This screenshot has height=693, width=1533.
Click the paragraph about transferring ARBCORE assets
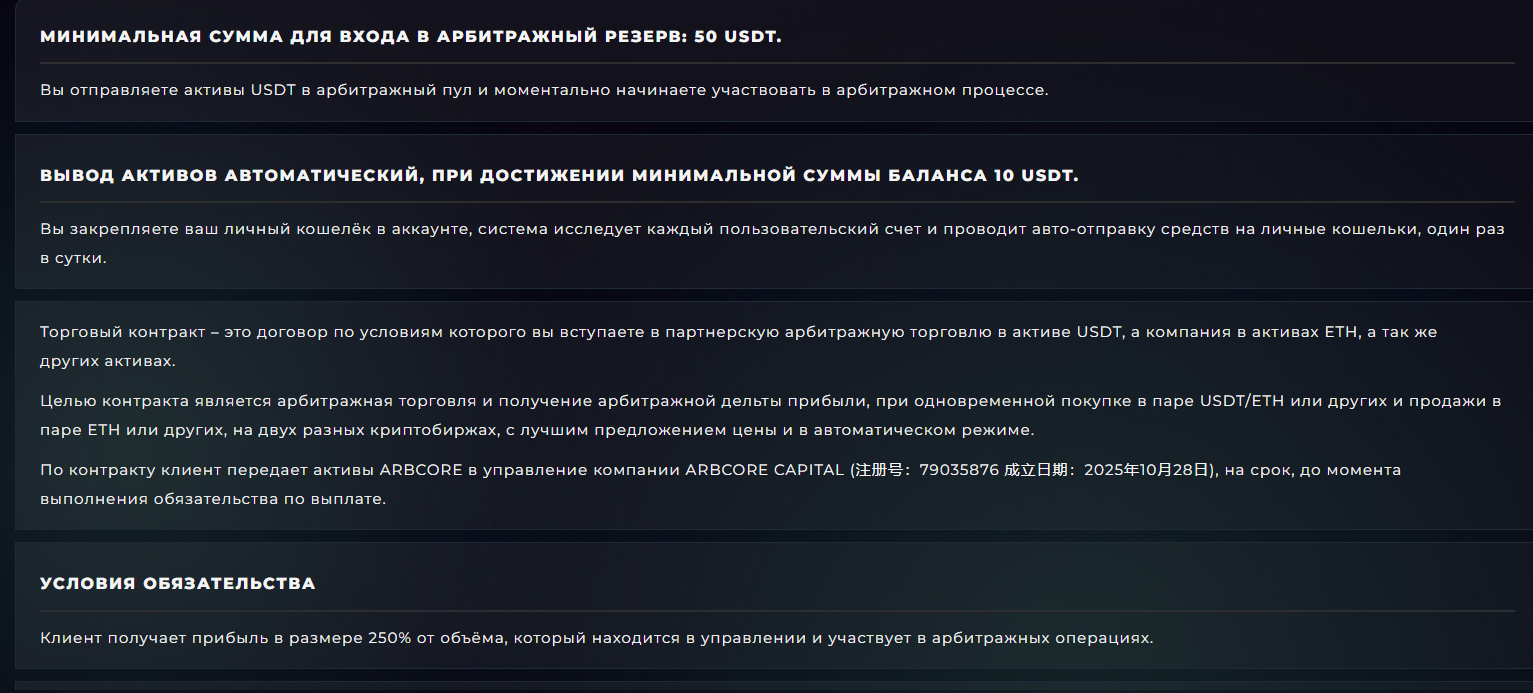click(x=720, y=481)
